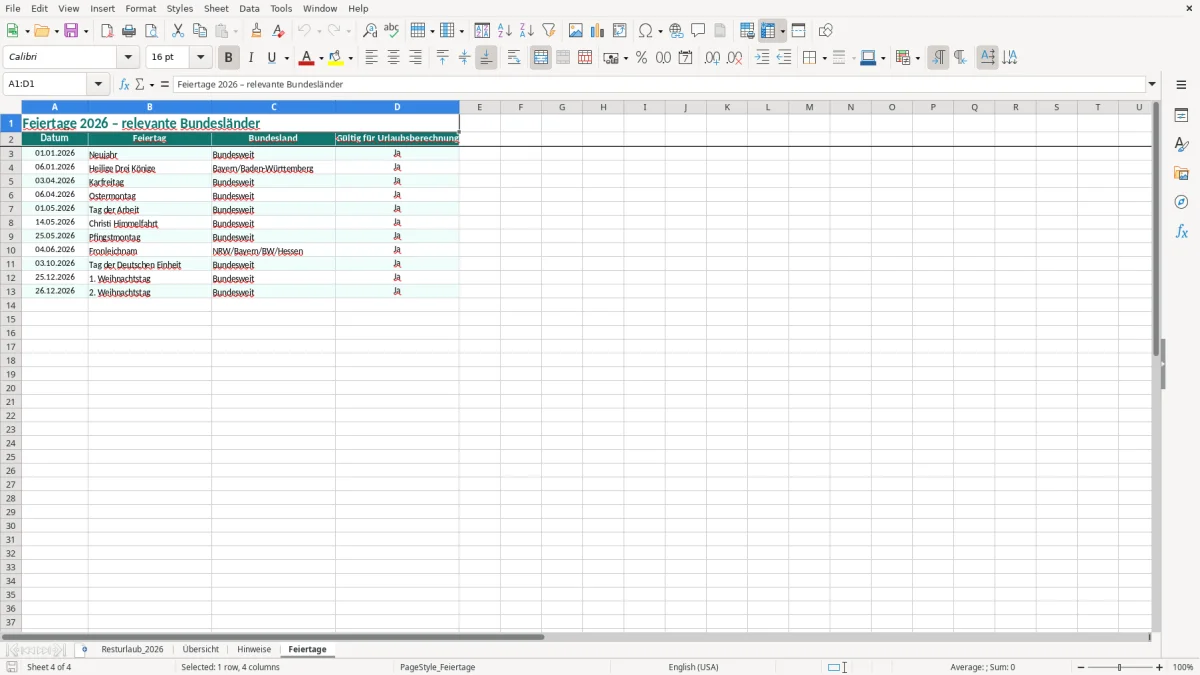Open background color dropdown arrow
Viewport: 1200px width, 675px height.
coord(351,58)
